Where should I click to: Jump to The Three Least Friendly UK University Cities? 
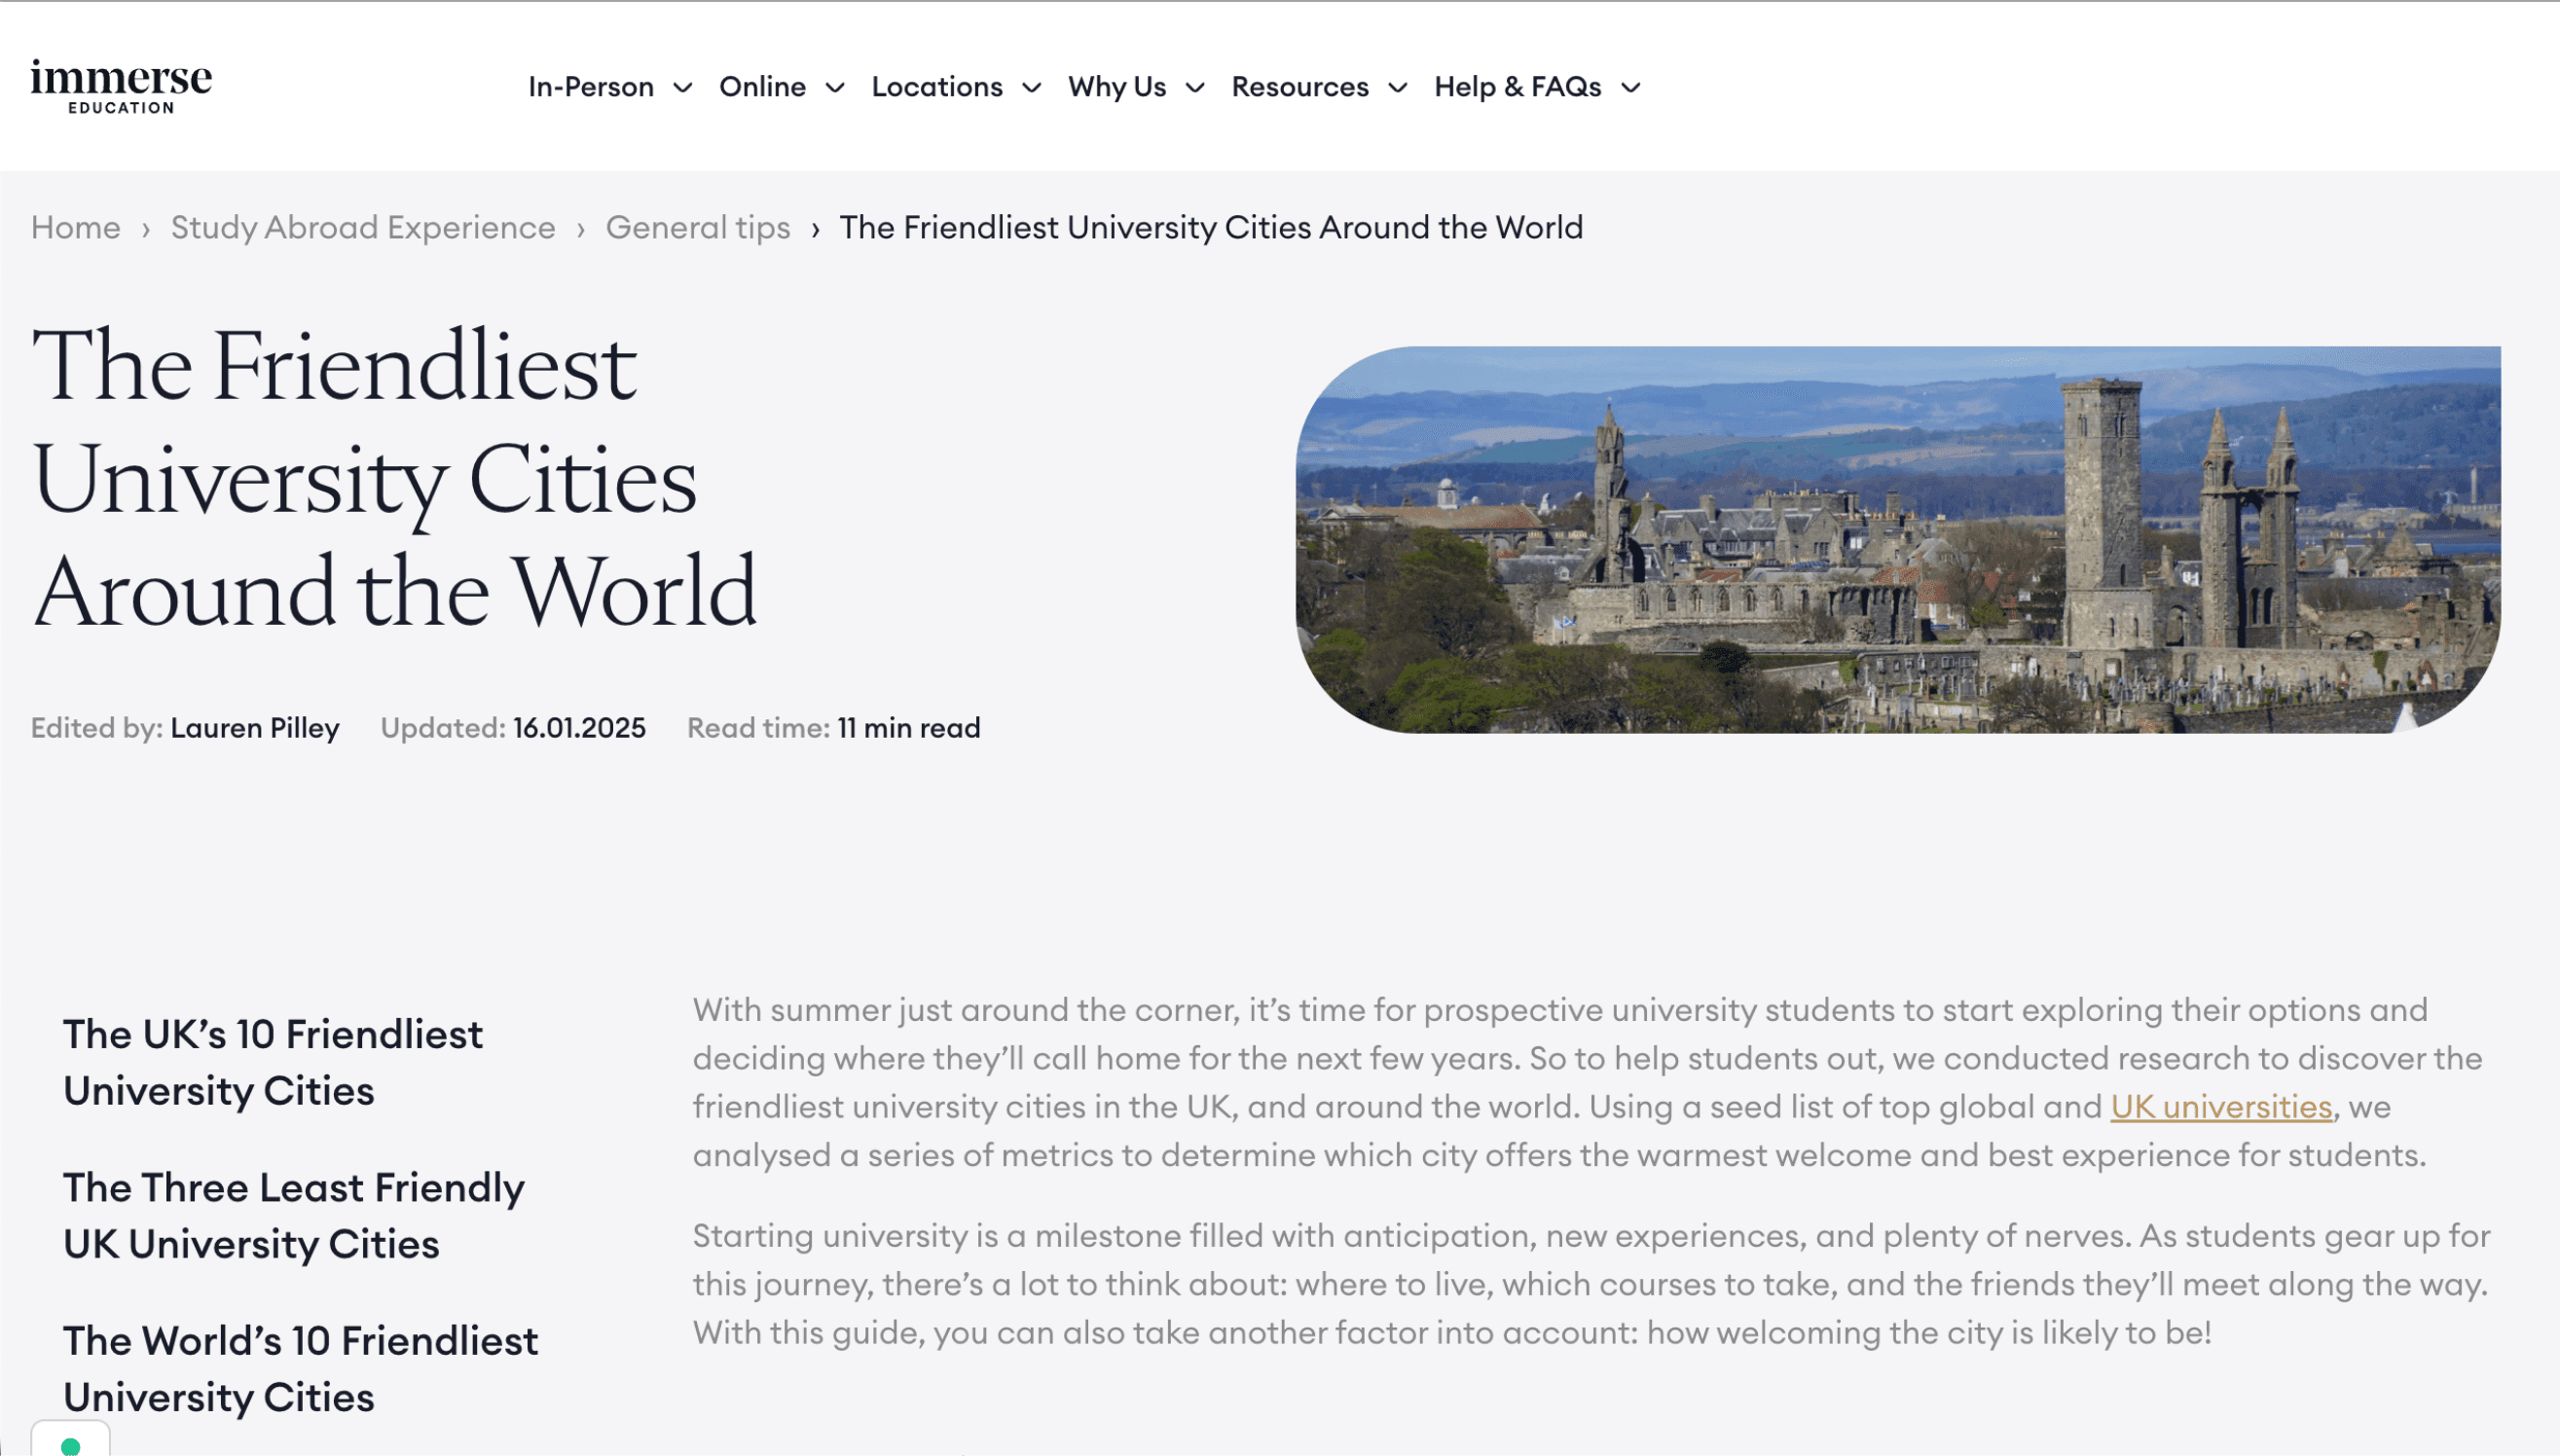coord(294,1215)
